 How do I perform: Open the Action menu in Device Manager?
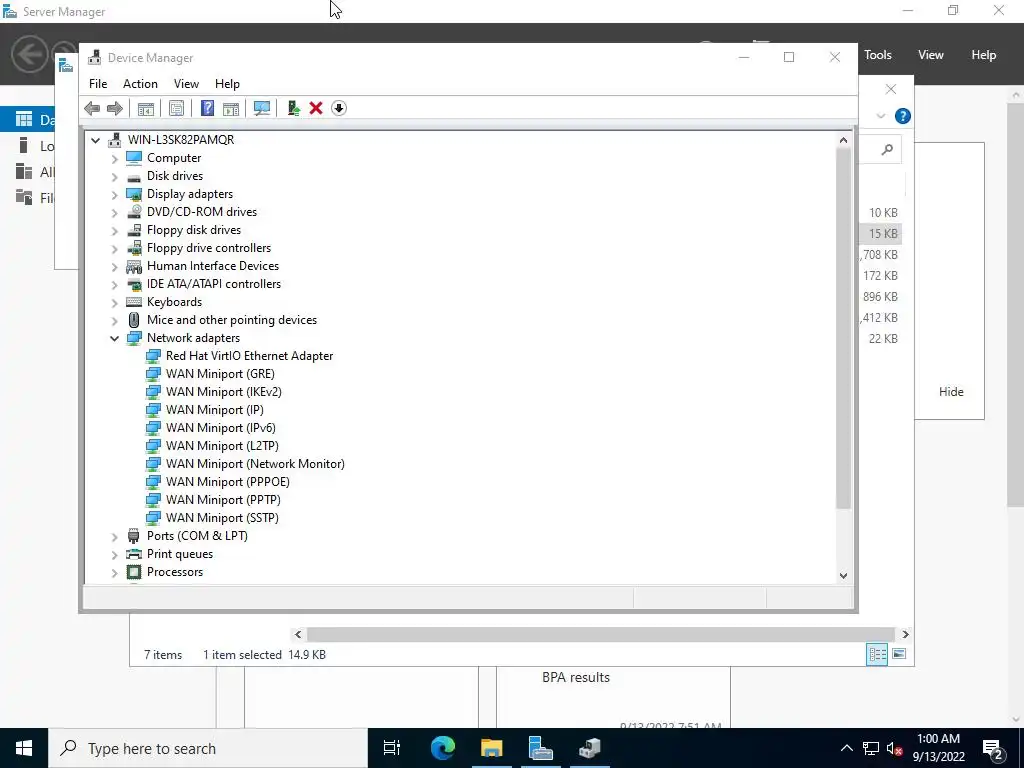click(x=140, y=84)
